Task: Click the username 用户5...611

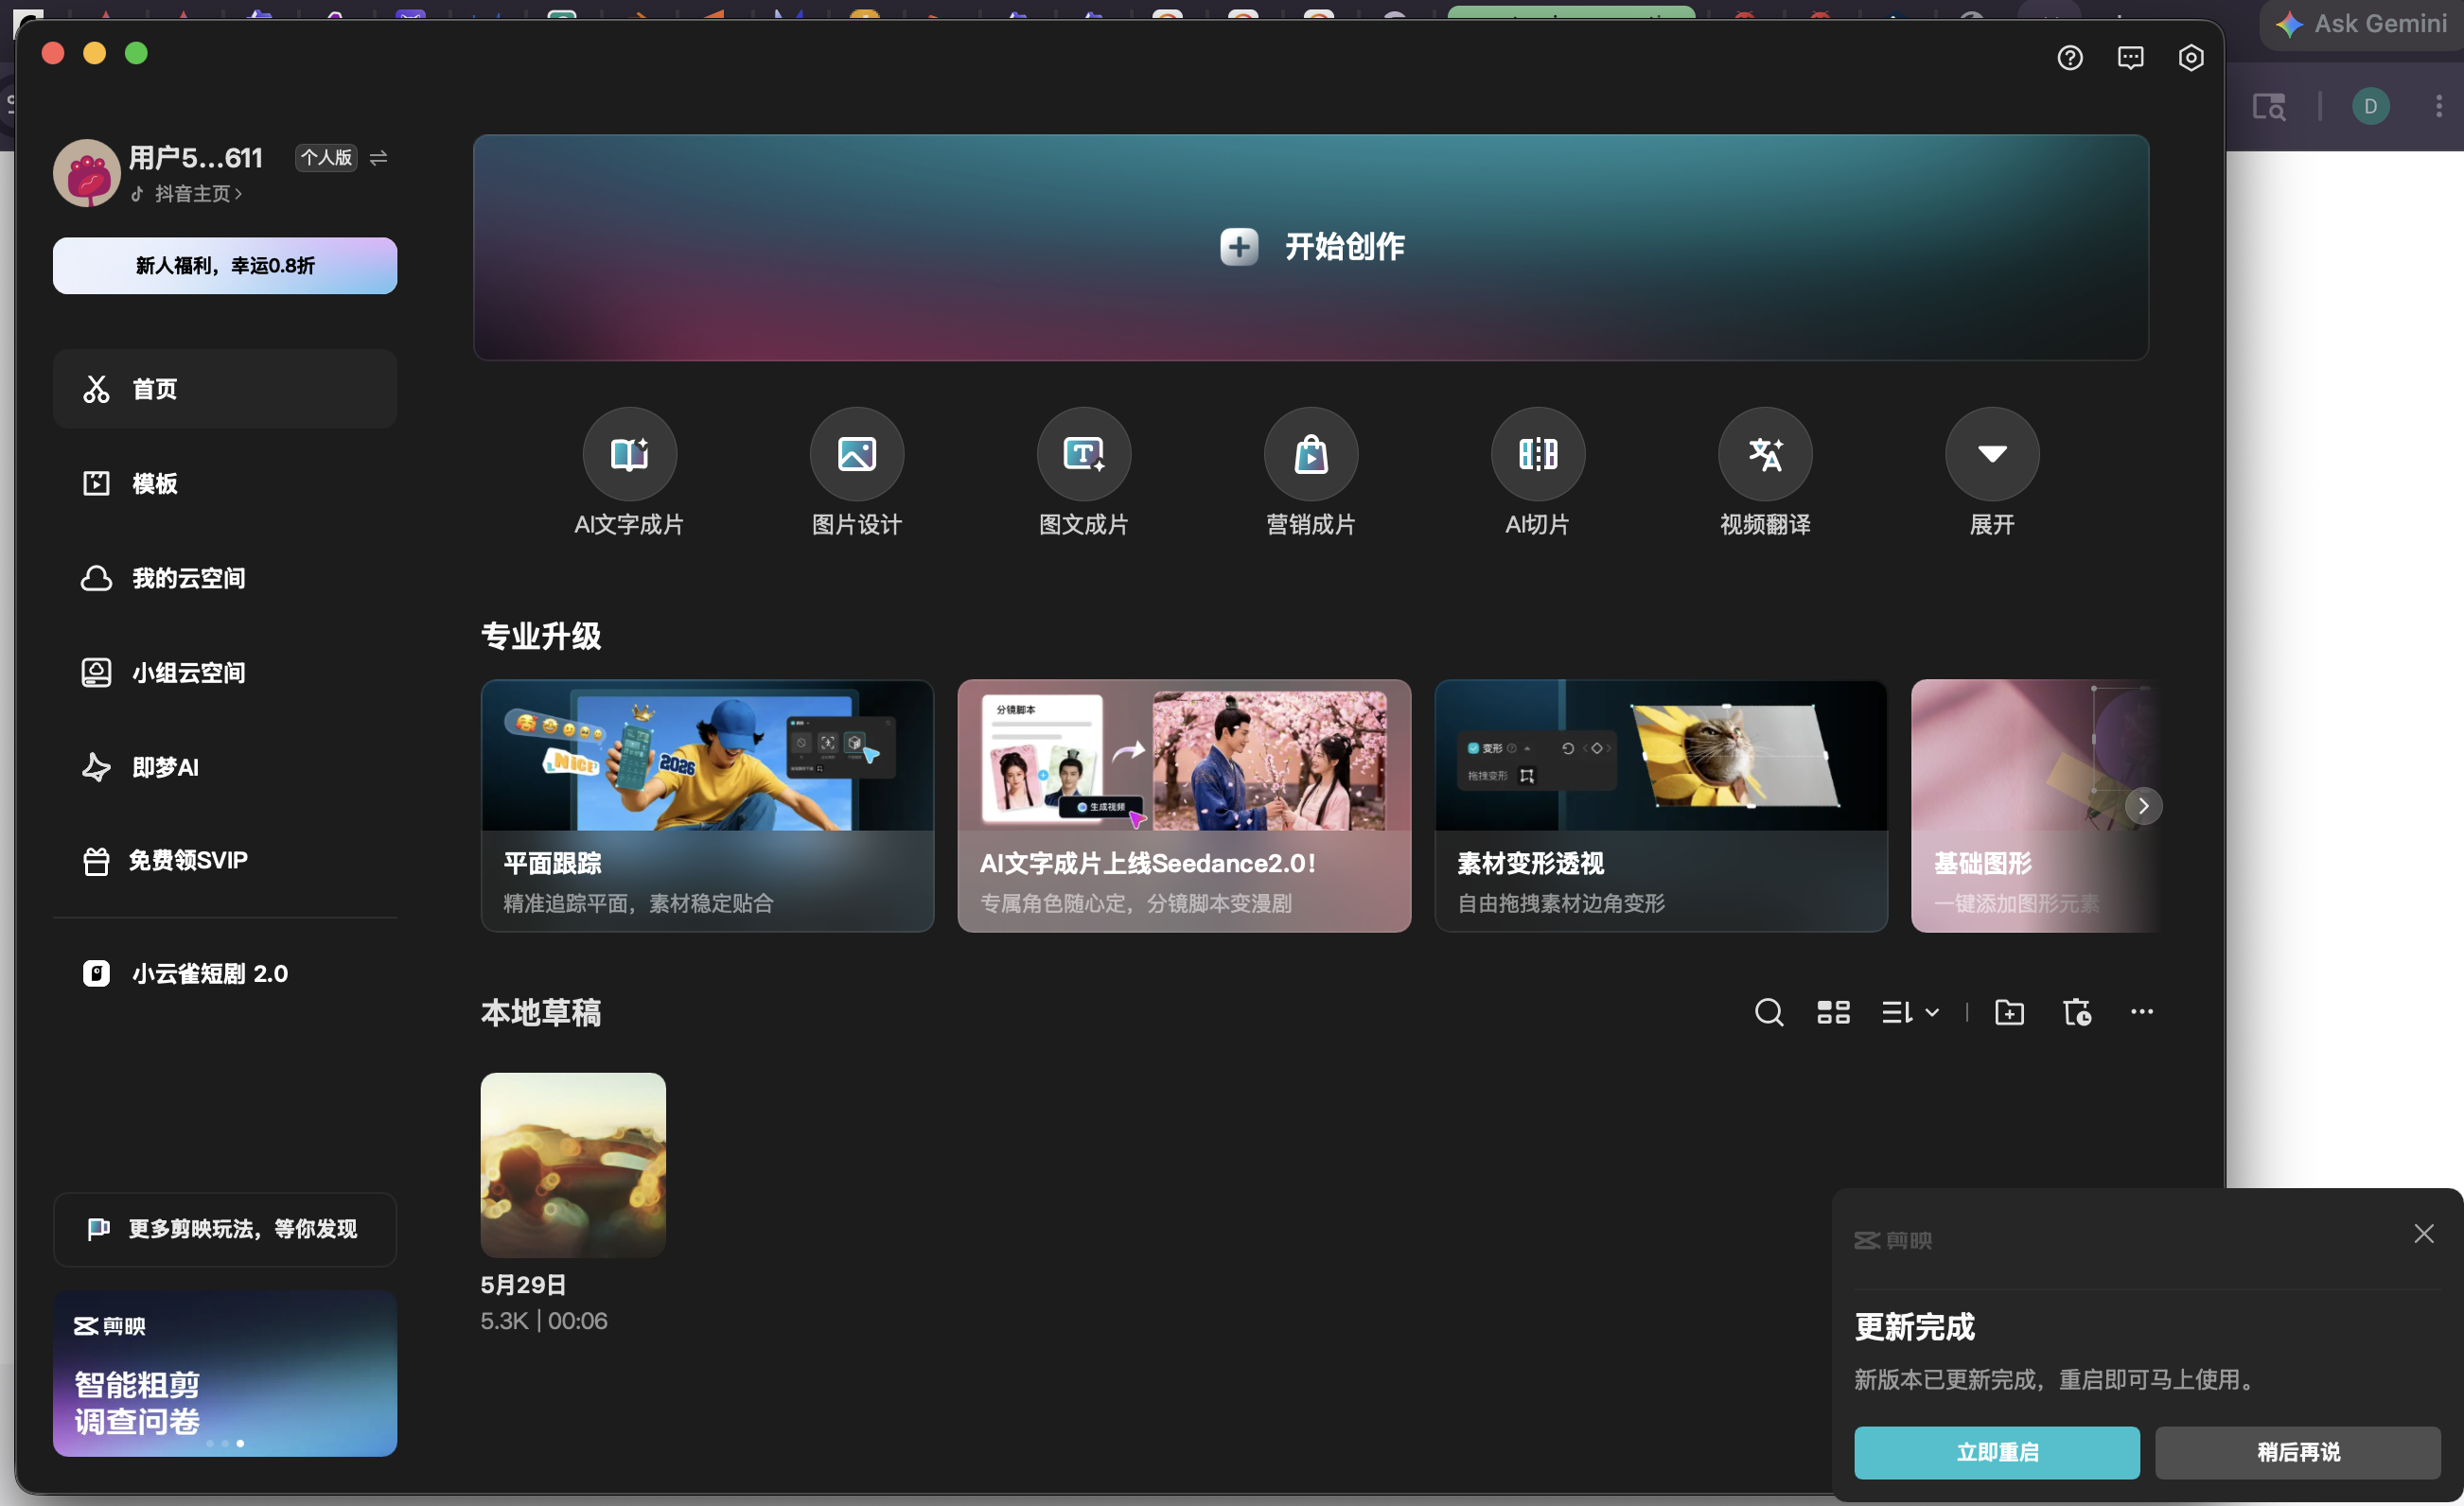Action: pyautogui.click(x=196, y=158)
